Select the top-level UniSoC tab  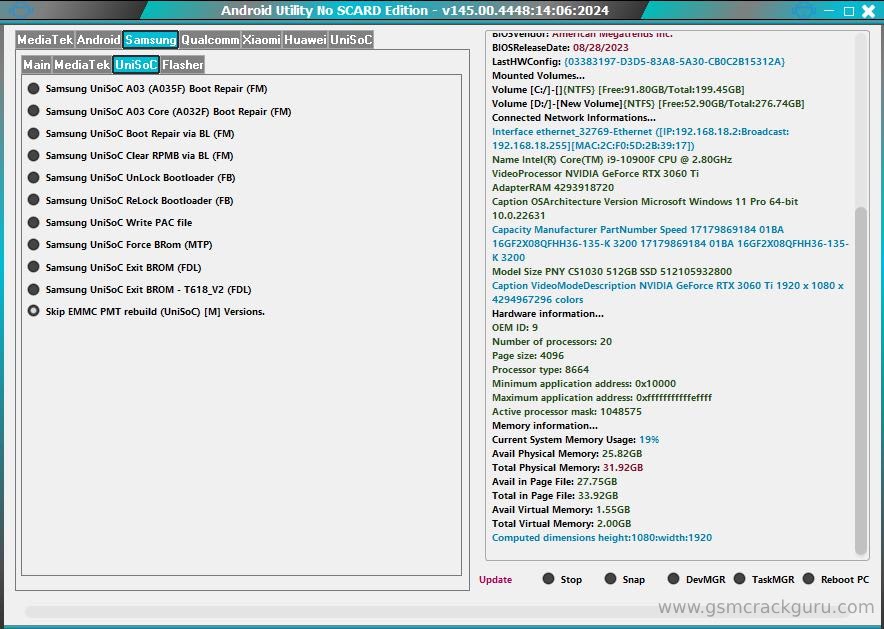[351, 40]
